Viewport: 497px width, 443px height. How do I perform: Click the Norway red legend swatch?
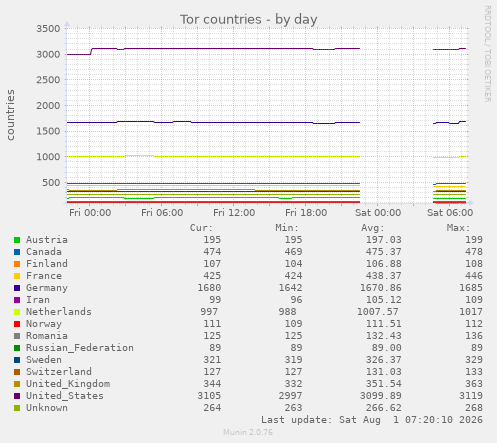(17, 324)
